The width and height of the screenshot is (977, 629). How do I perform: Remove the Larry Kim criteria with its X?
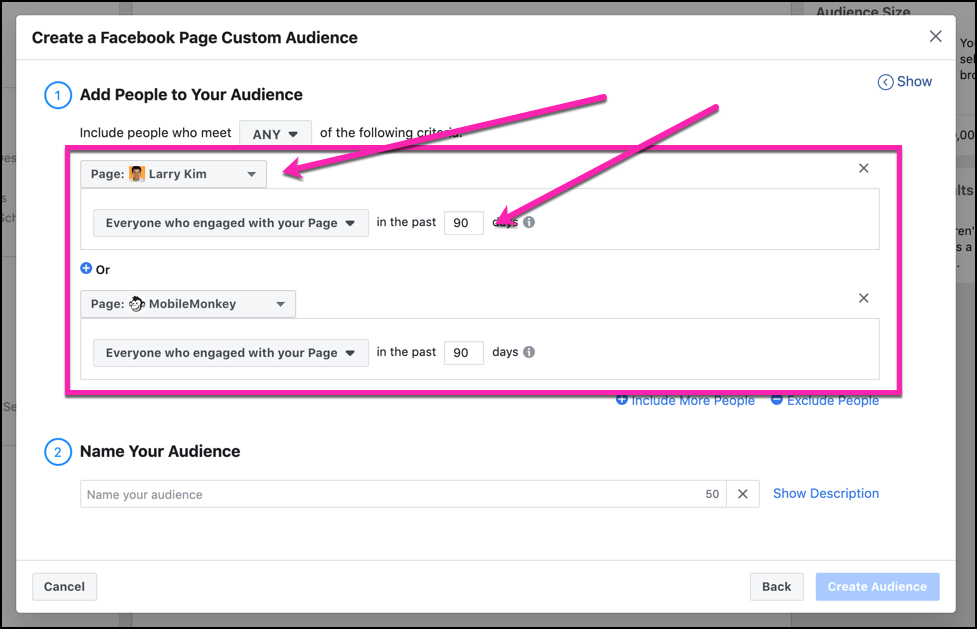point(863,168)
